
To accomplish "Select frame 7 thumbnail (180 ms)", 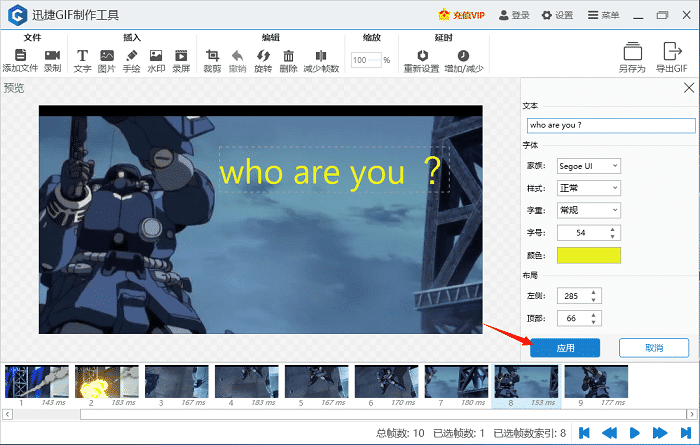I will pyautogui.click(x=456, y=382).
